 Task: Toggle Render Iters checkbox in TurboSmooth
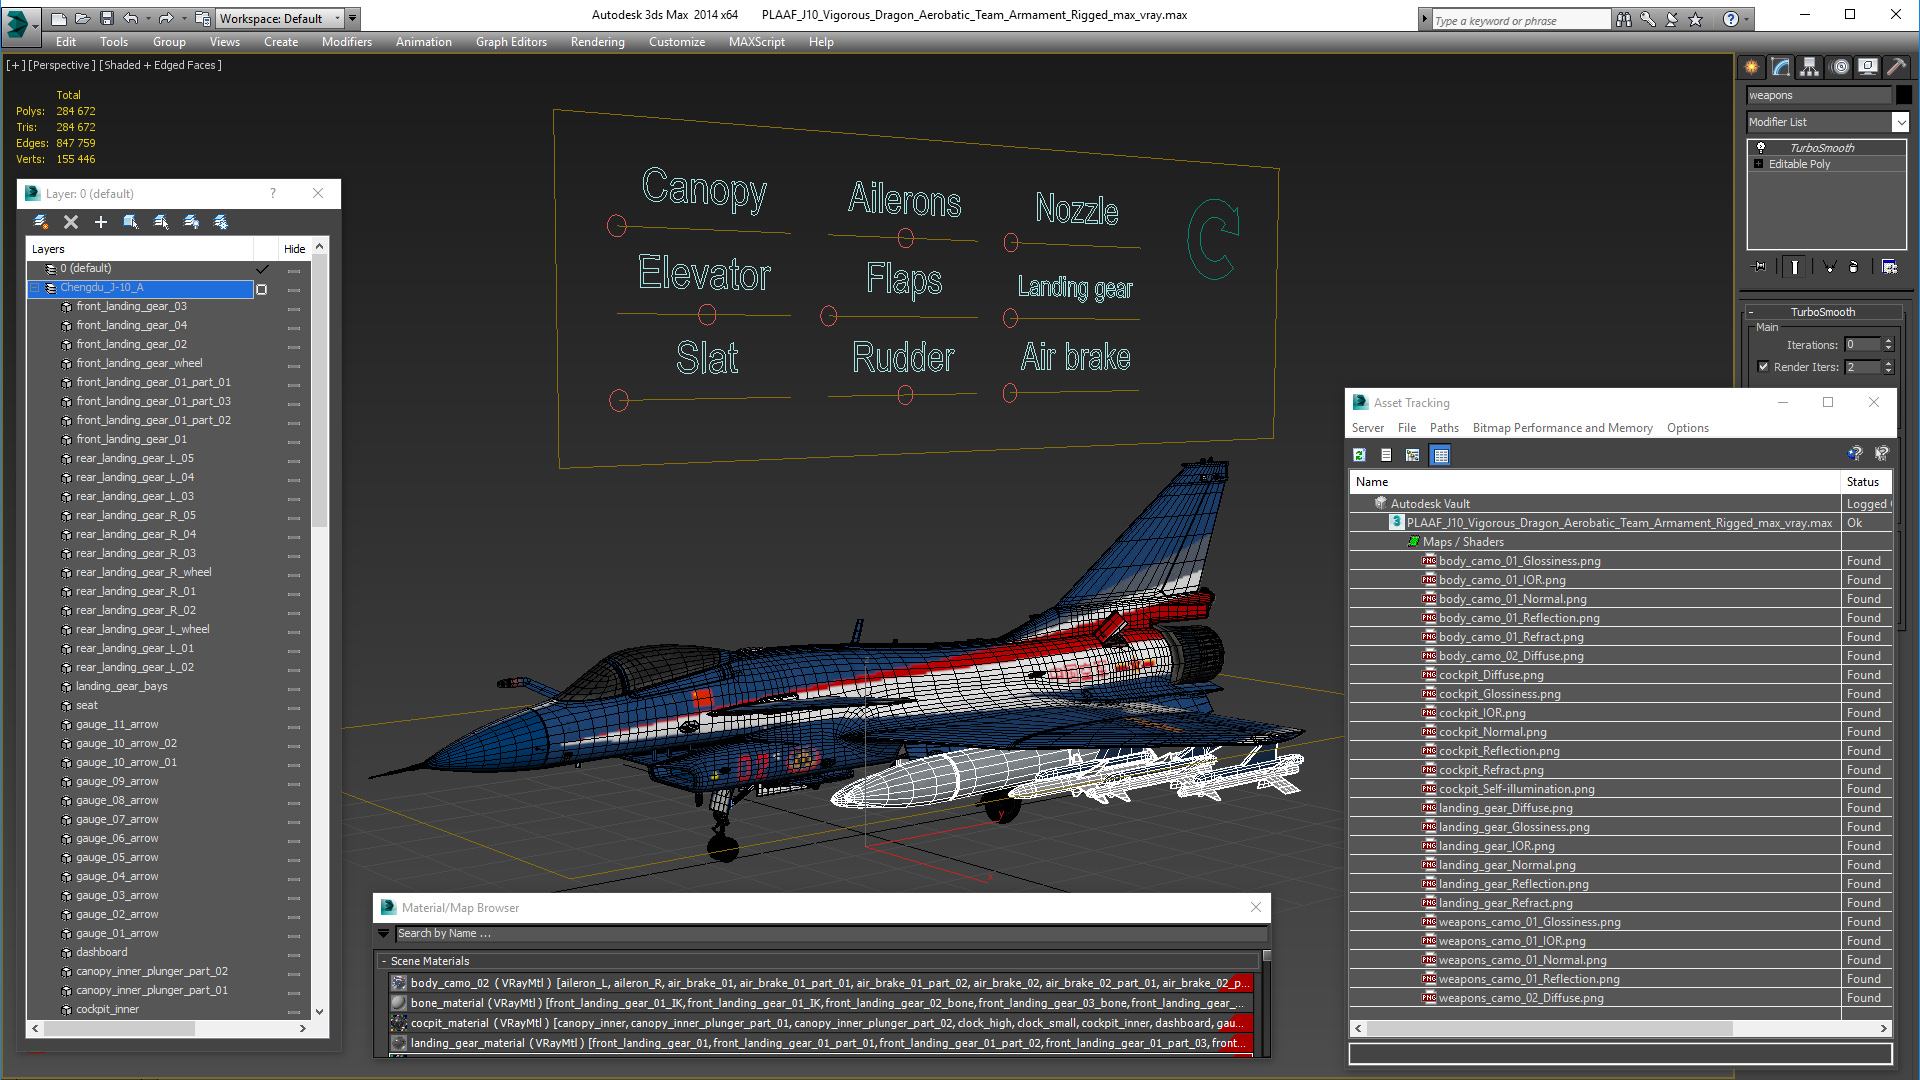[1763, 367]
